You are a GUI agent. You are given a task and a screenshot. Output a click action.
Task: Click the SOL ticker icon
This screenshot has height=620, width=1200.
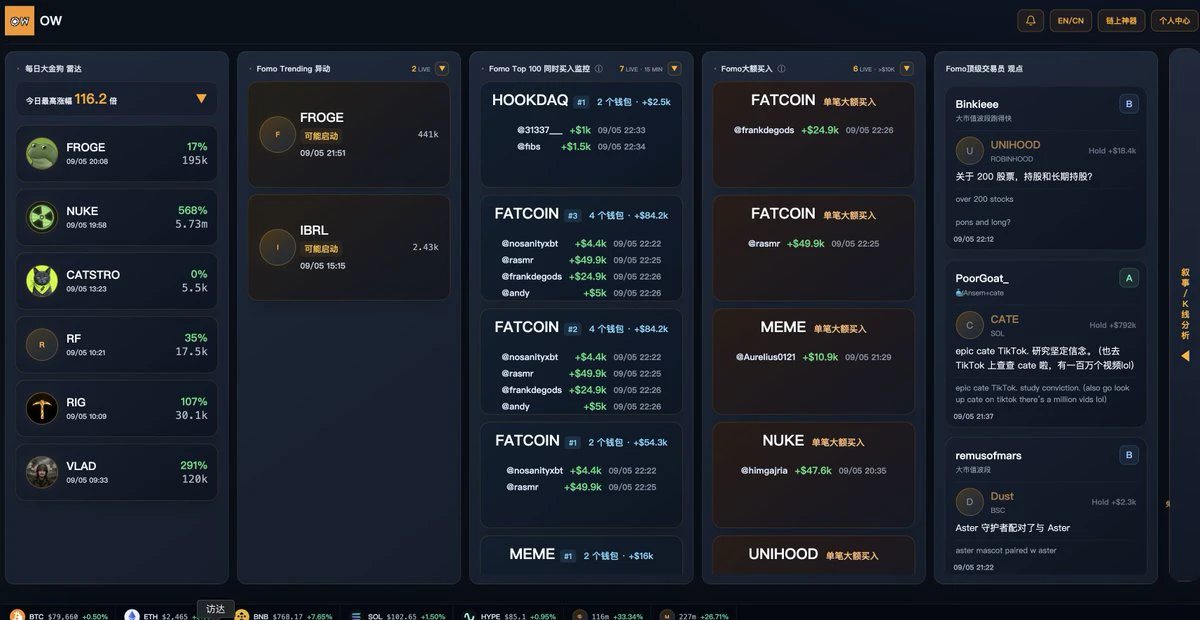[355, 616]
